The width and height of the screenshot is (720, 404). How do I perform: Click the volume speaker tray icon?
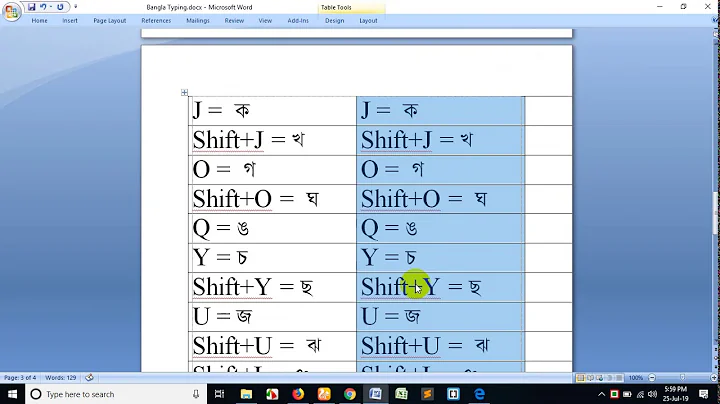pos(652,394)
